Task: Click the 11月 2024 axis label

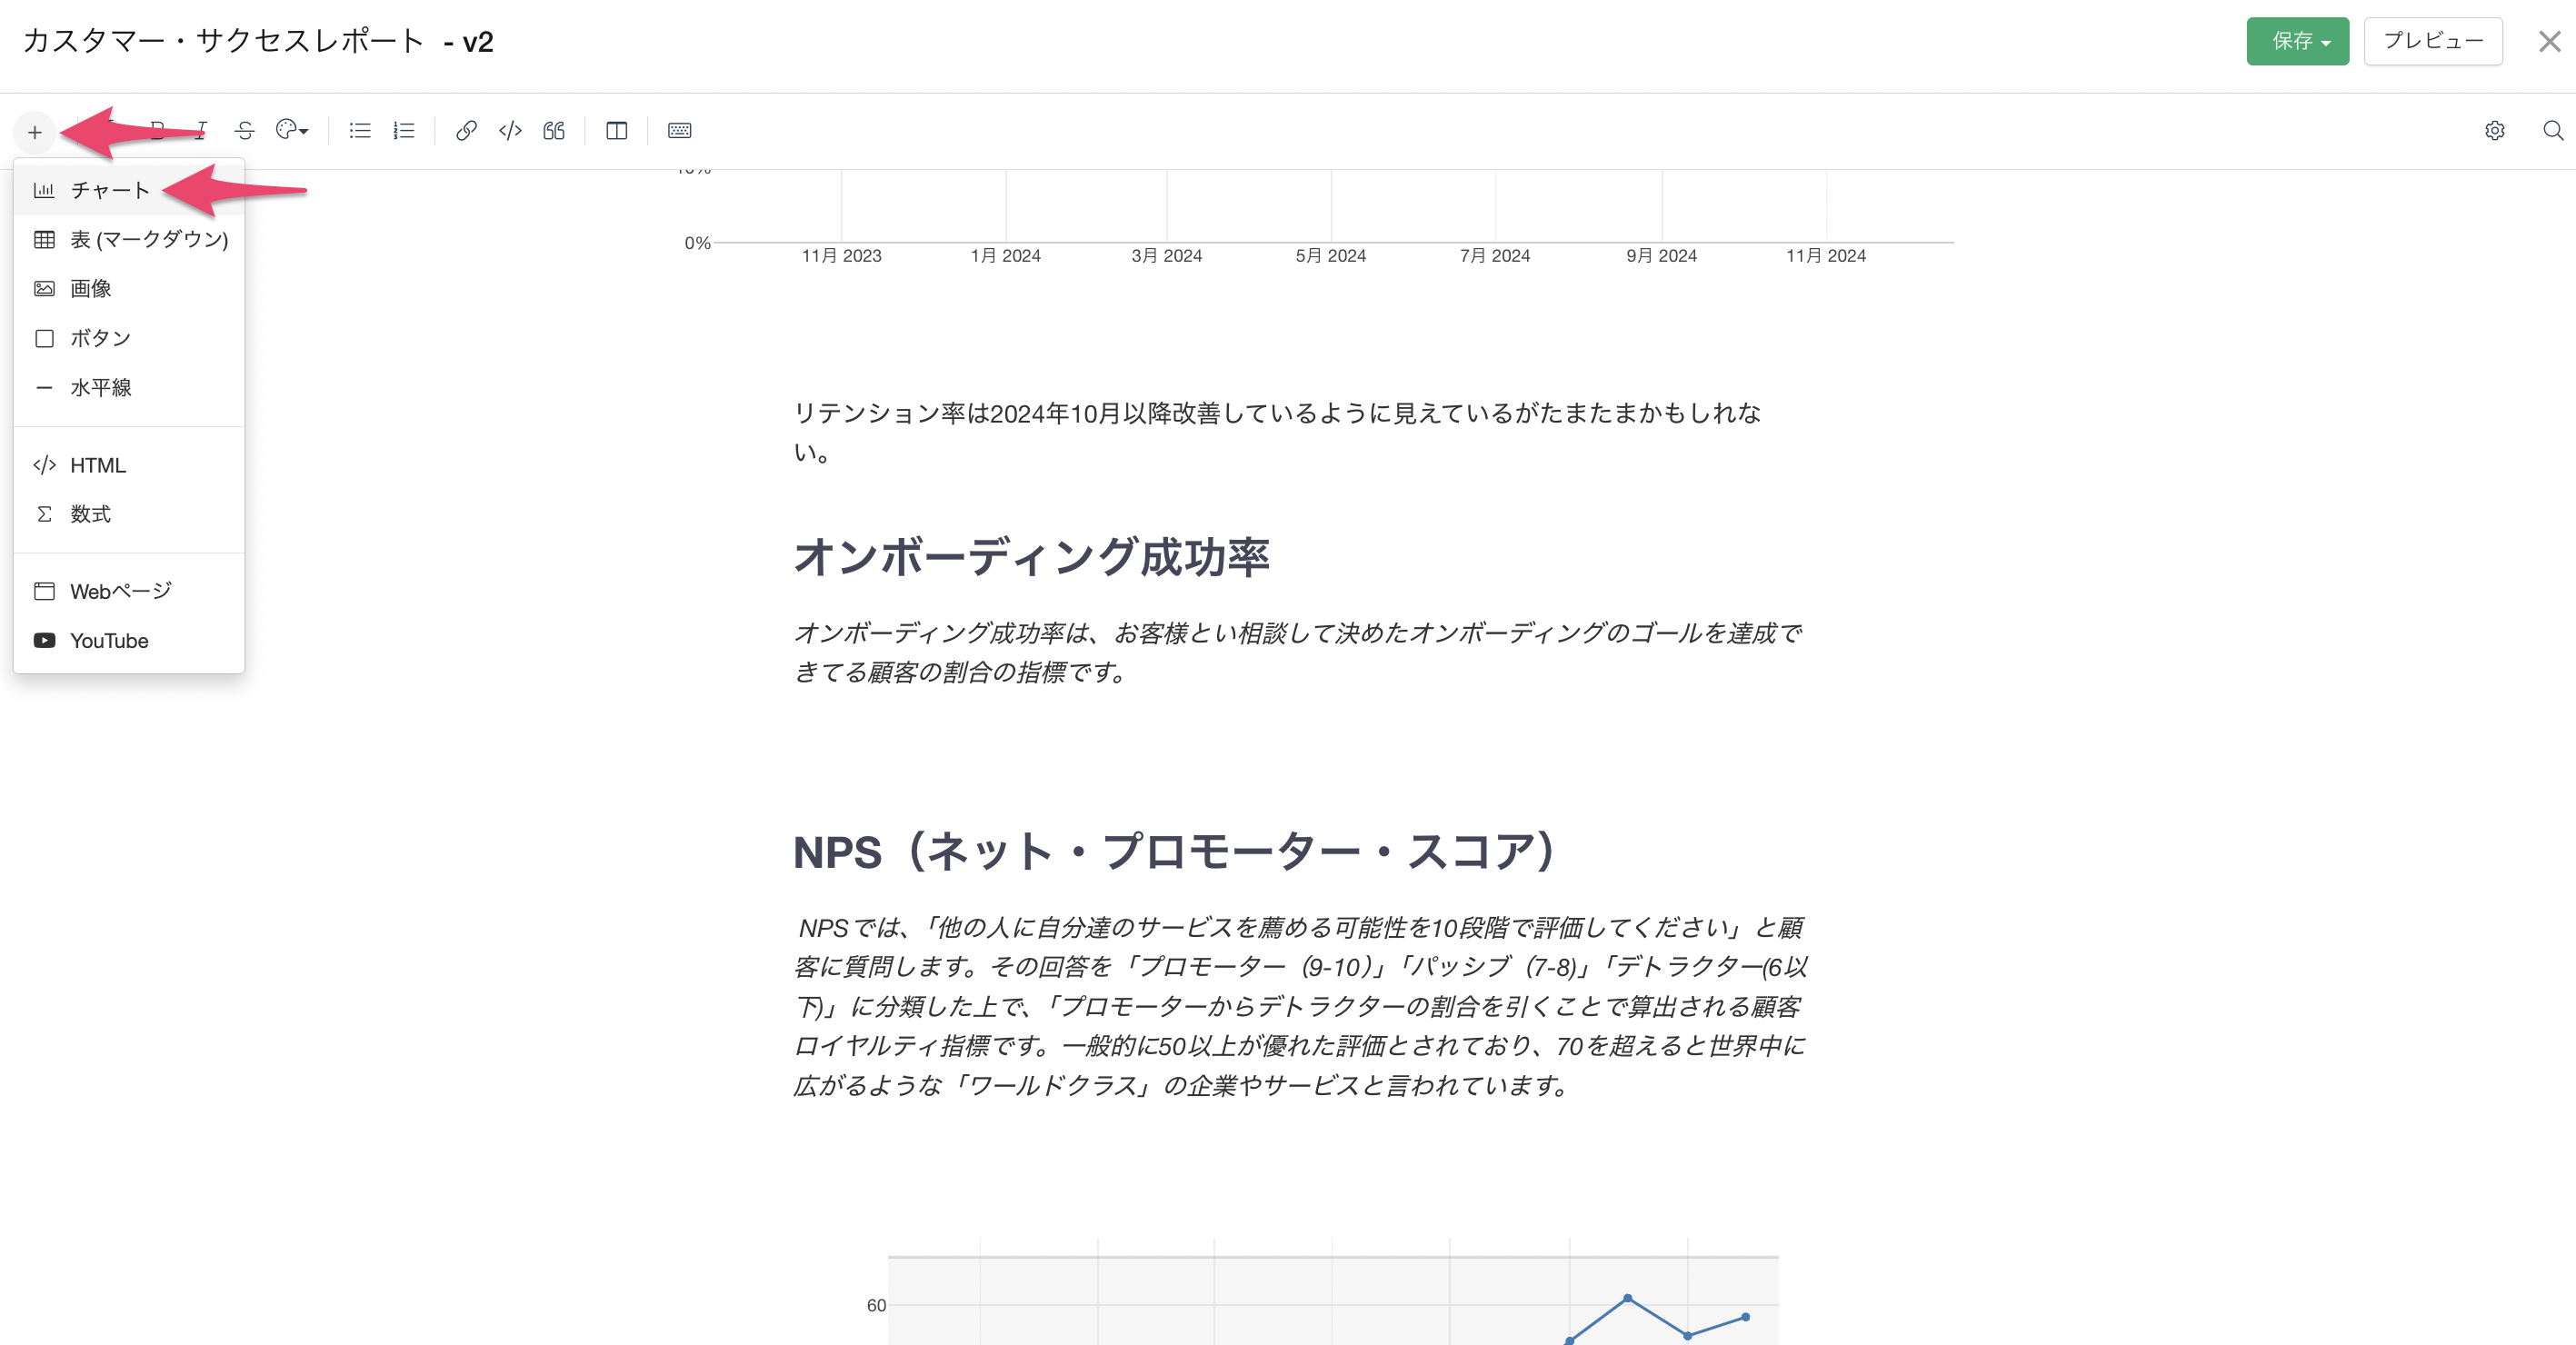Action: 1825,256
